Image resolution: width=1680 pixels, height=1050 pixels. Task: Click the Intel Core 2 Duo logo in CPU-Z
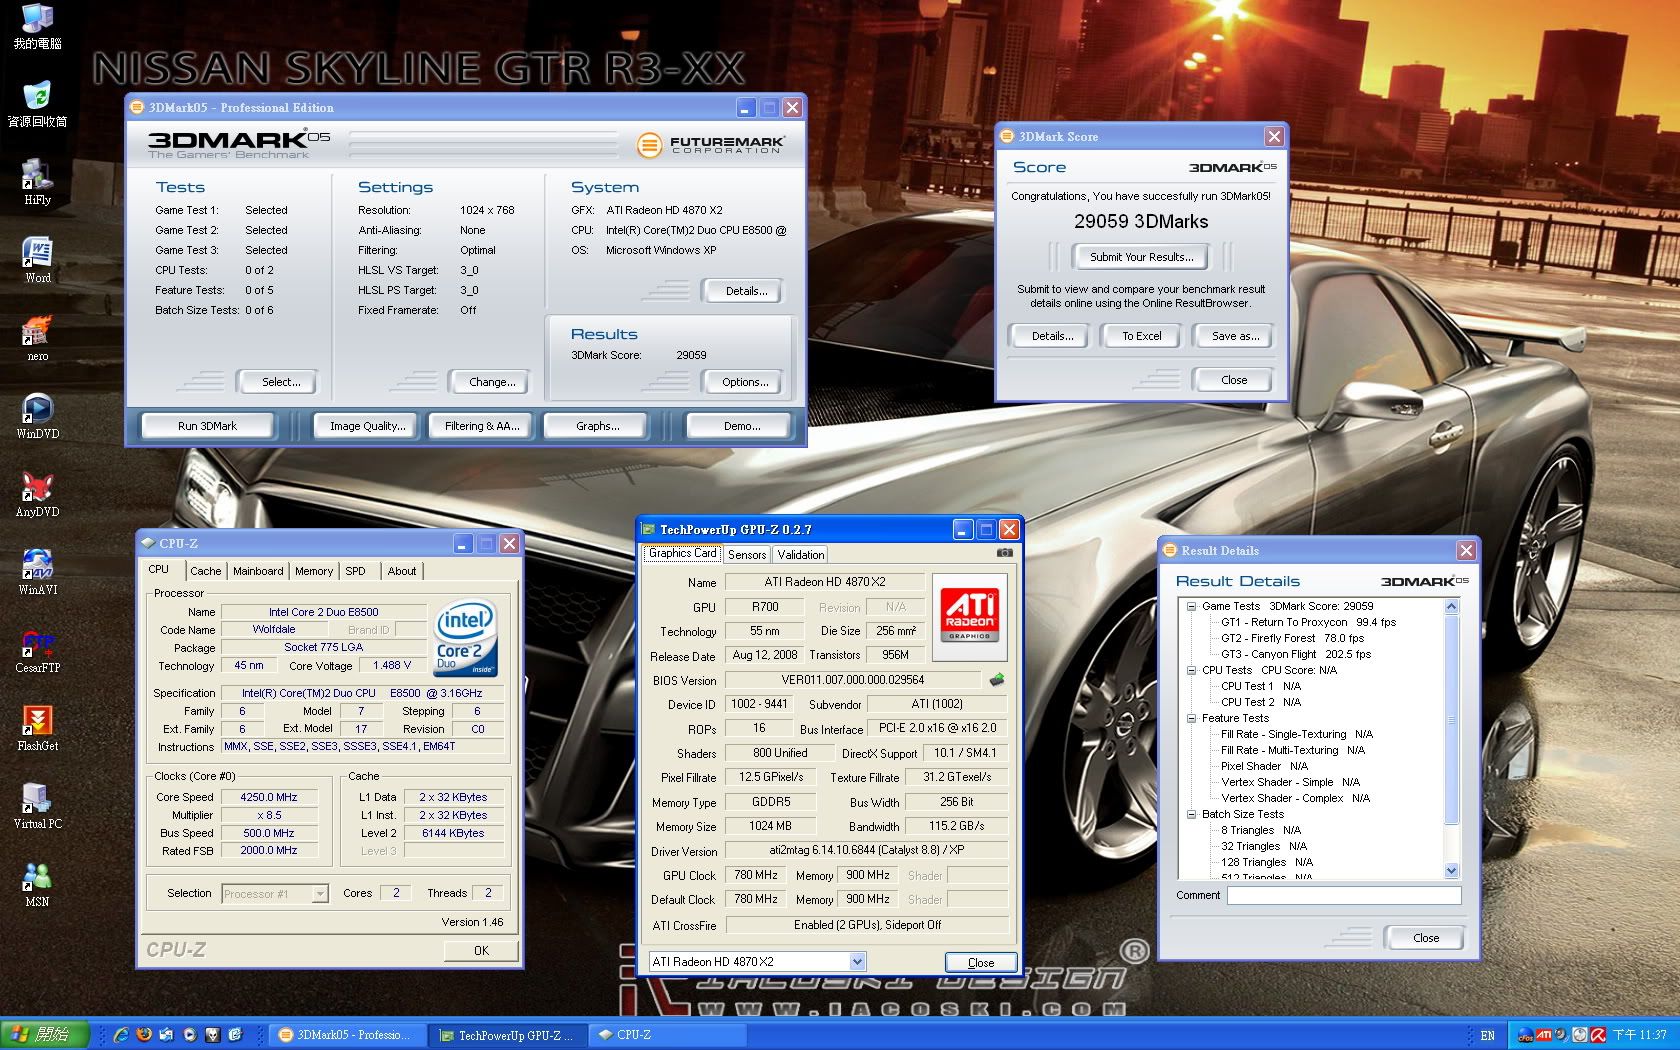[x=465, y=639]
